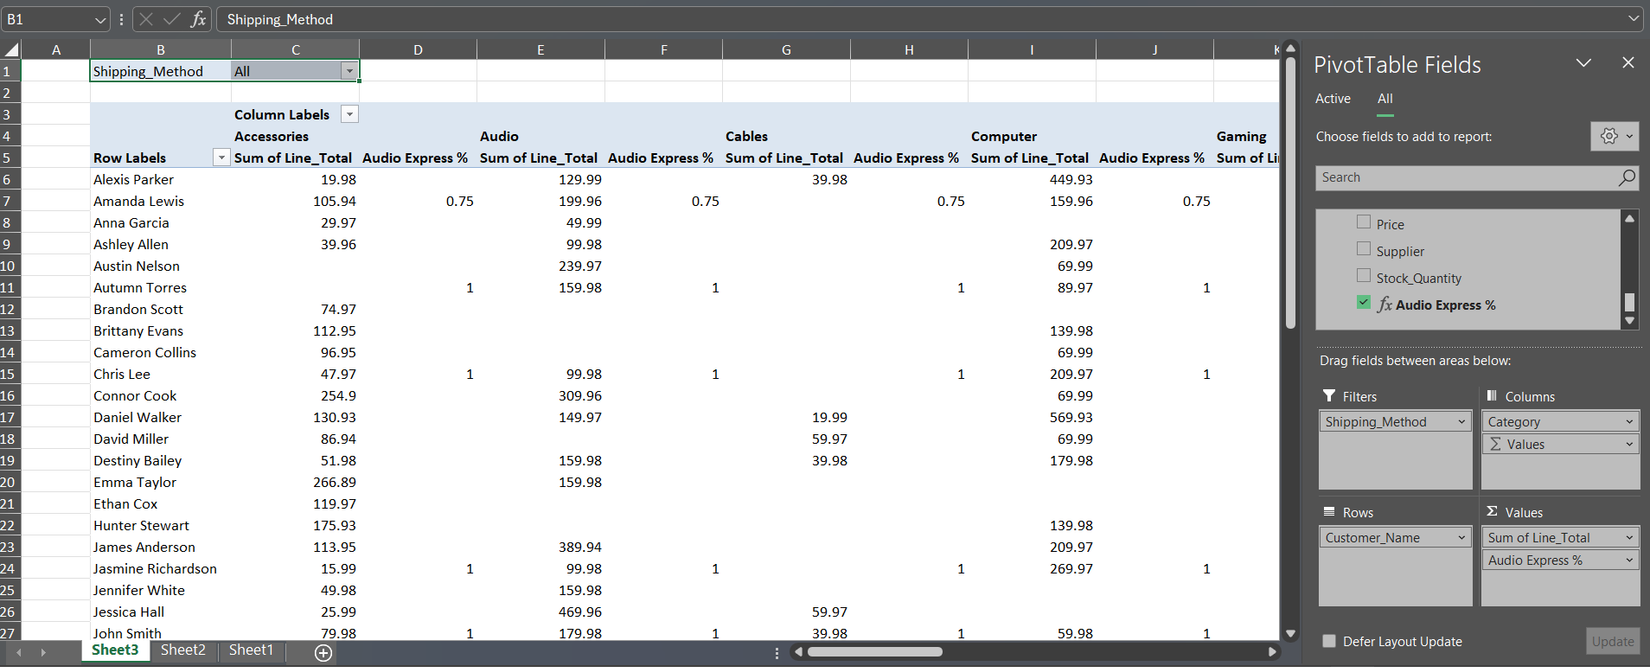Viewport: 1650px width, 667px height.
Task: Open Customer_Name field menu in Rows area
Action: (1461, 538)
